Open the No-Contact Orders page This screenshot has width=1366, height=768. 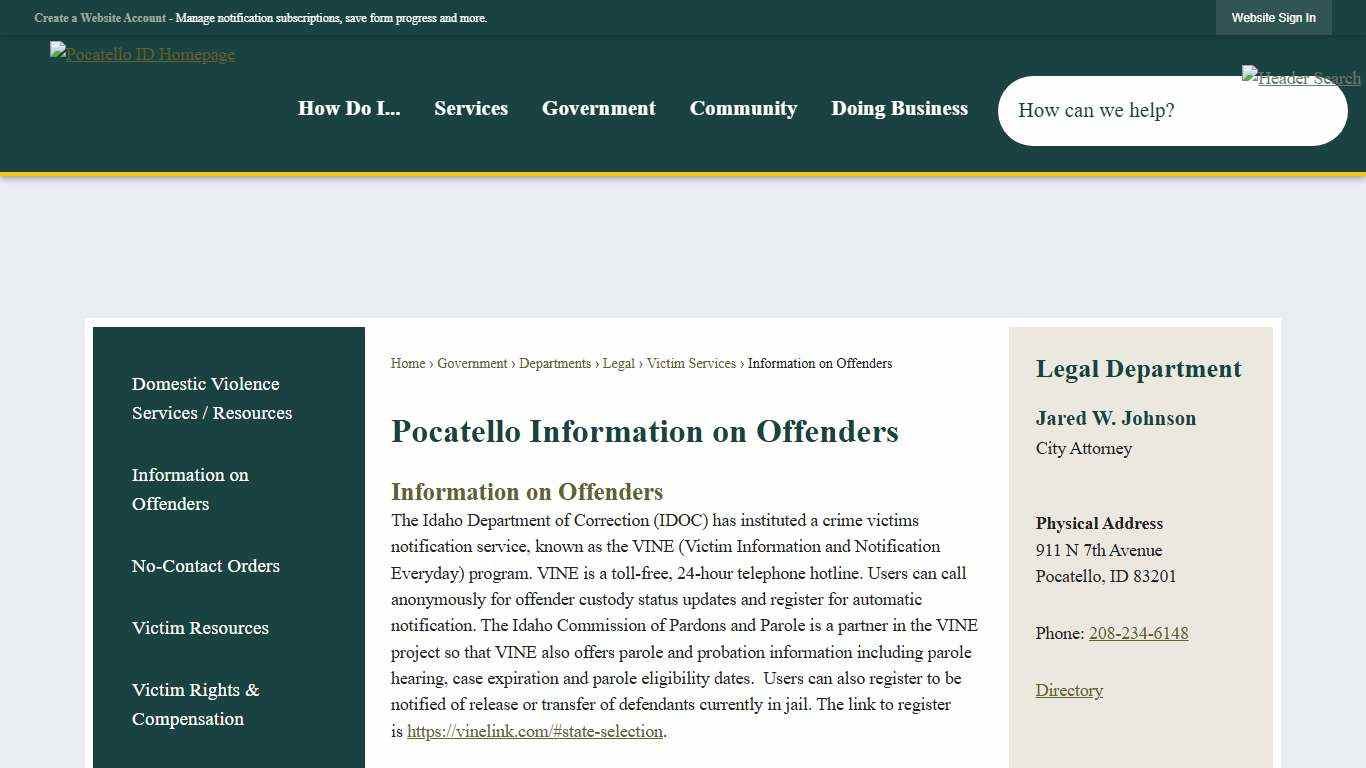click(x=205, y=566)
